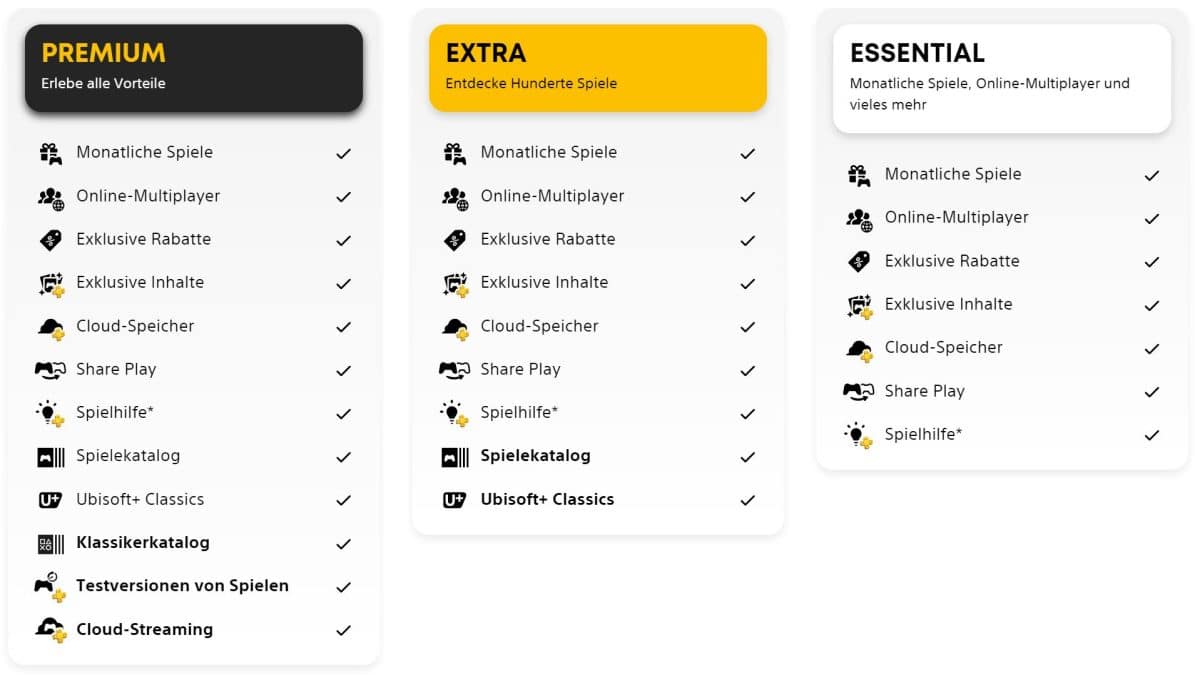Select the yellow EXTRA plan header
Image resolution: width=1200 pixels, height=675 pixels.
598,68
